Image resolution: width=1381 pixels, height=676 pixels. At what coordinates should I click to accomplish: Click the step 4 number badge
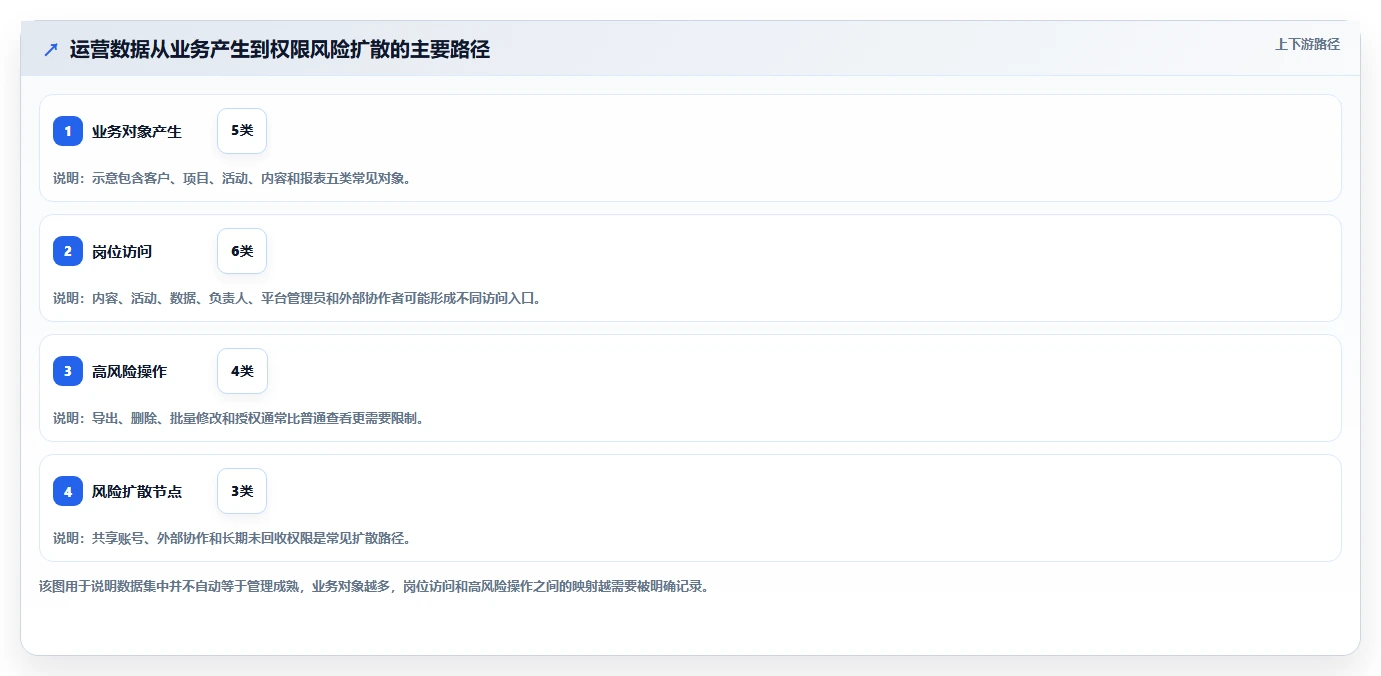click(x=68, y=491)
